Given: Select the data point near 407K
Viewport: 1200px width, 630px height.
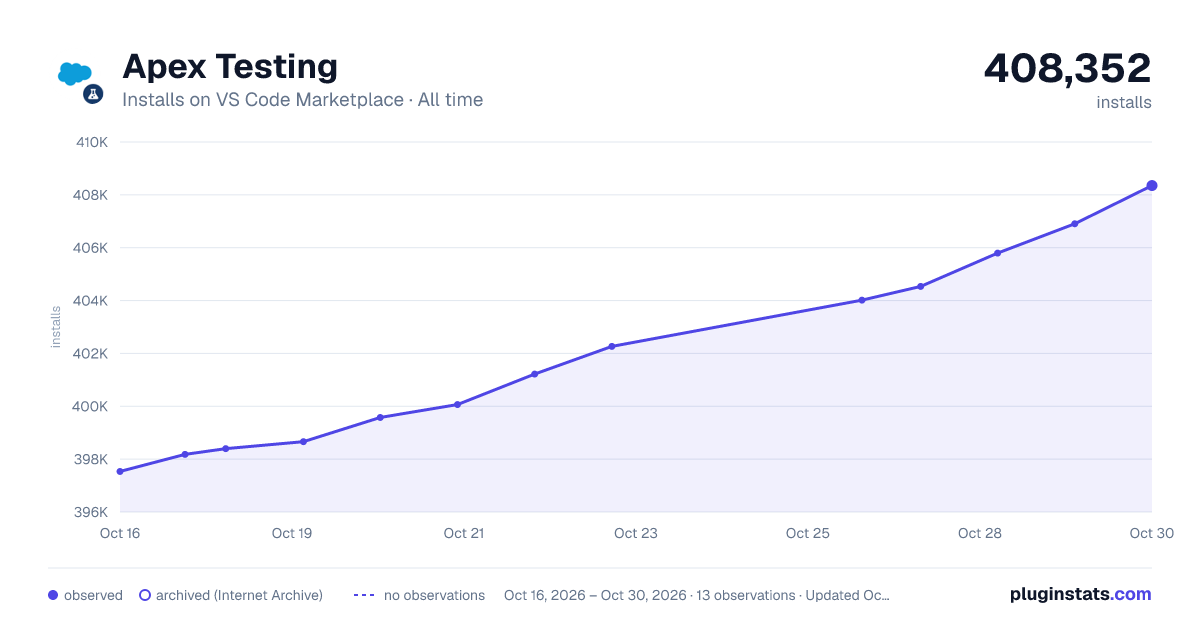Looking at the screenshot, I should point(1075,224).
